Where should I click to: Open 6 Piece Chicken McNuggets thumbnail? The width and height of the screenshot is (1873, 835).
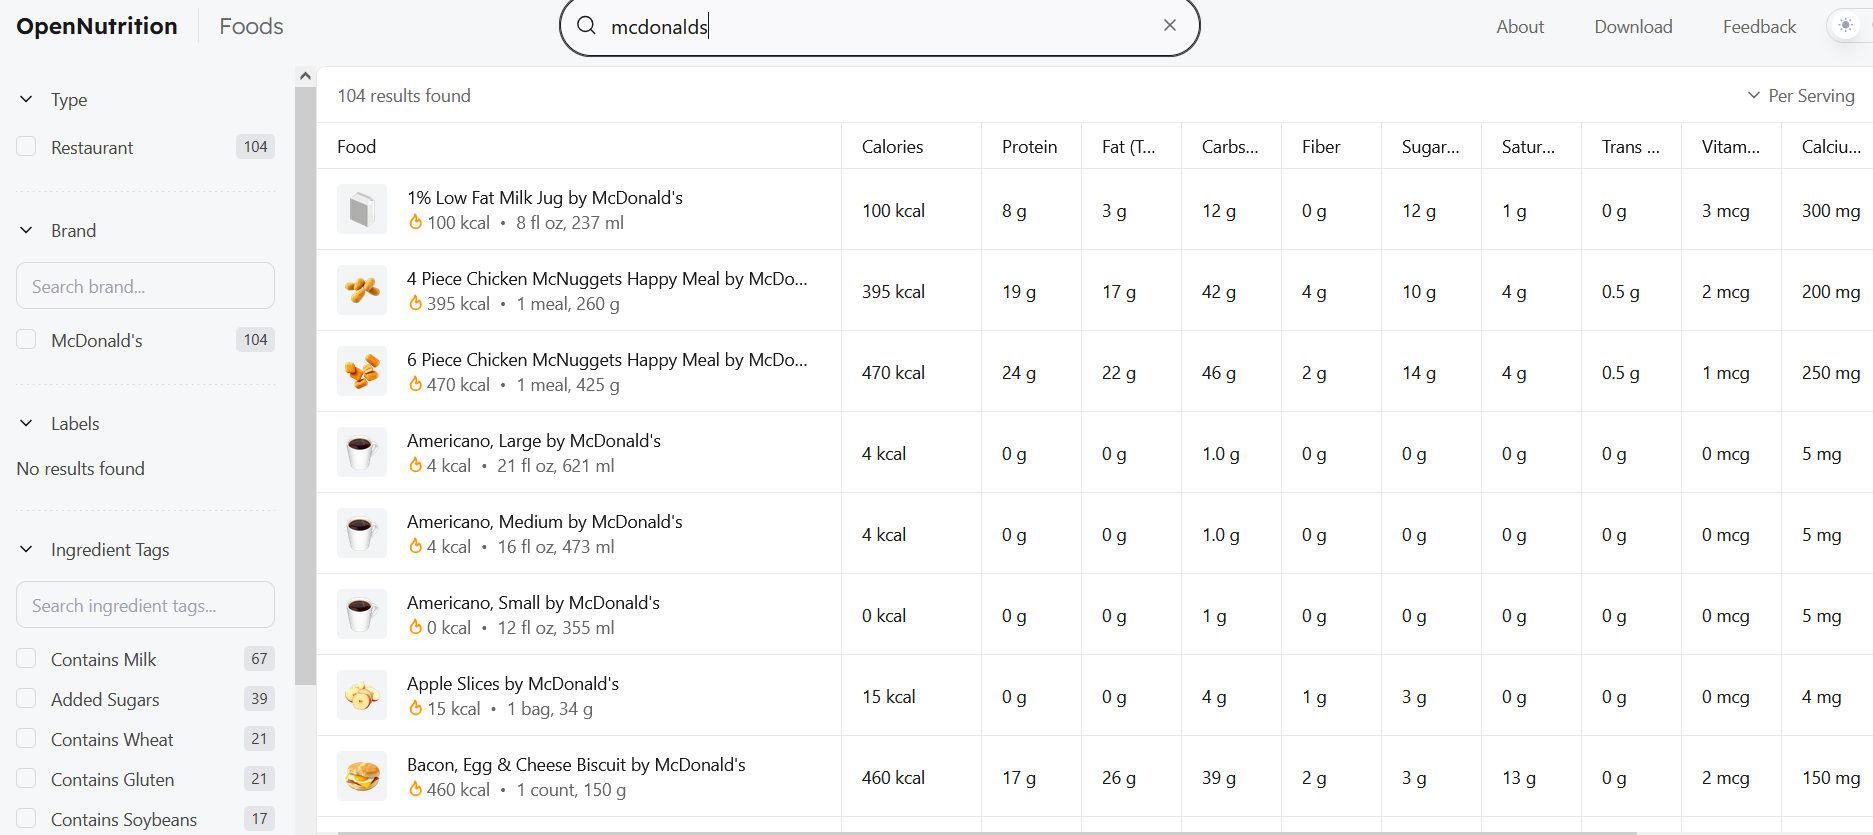(x=362, y=372)
